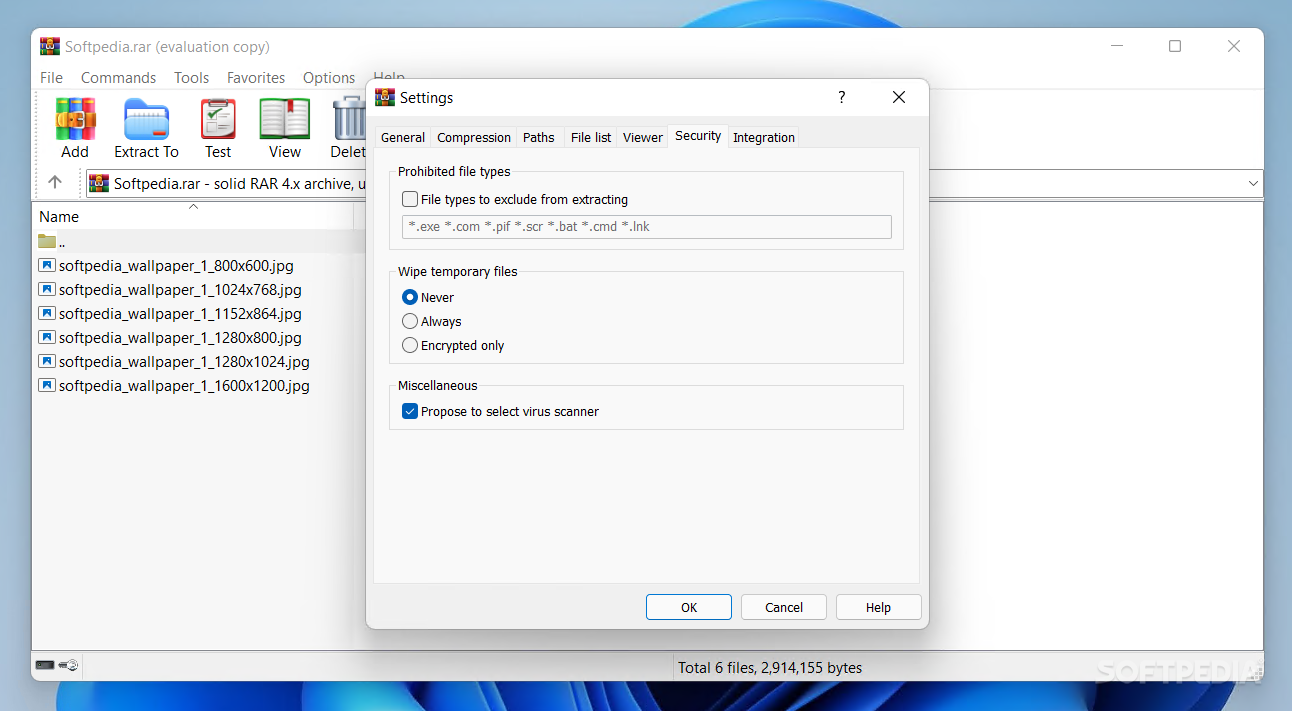The image size is (1292, 711).
Task: Open the Commands menu
Action: [x=118, y=77]
